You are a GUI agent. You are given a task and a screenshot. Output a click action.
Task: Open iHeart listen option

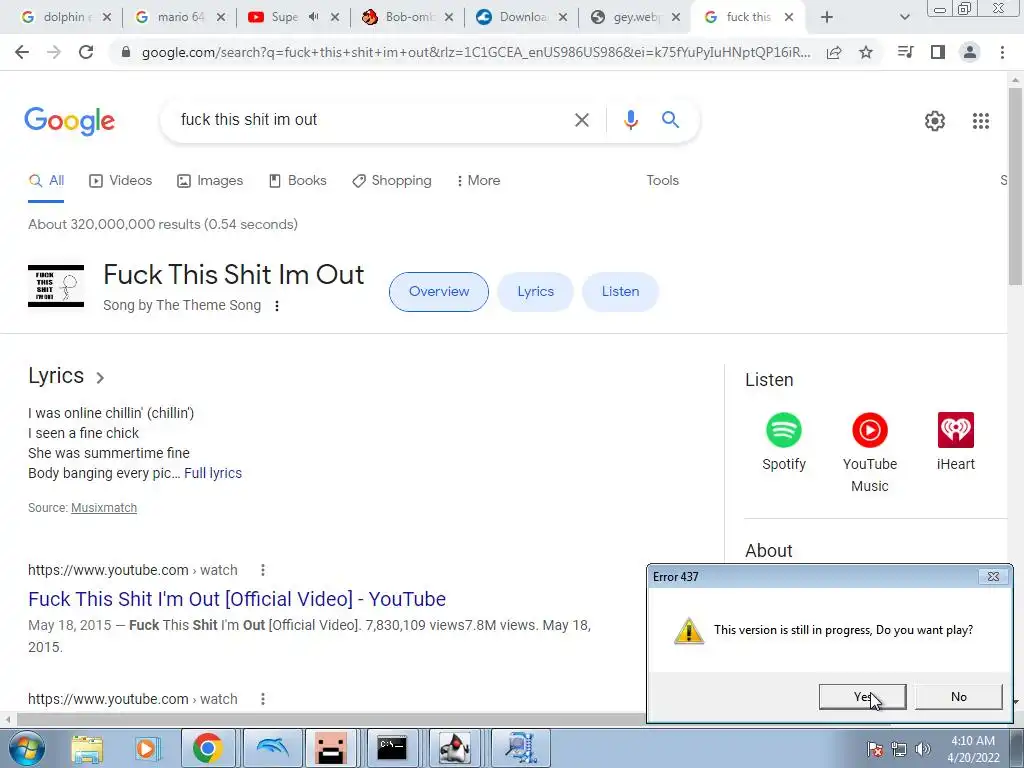click(955, 442)
